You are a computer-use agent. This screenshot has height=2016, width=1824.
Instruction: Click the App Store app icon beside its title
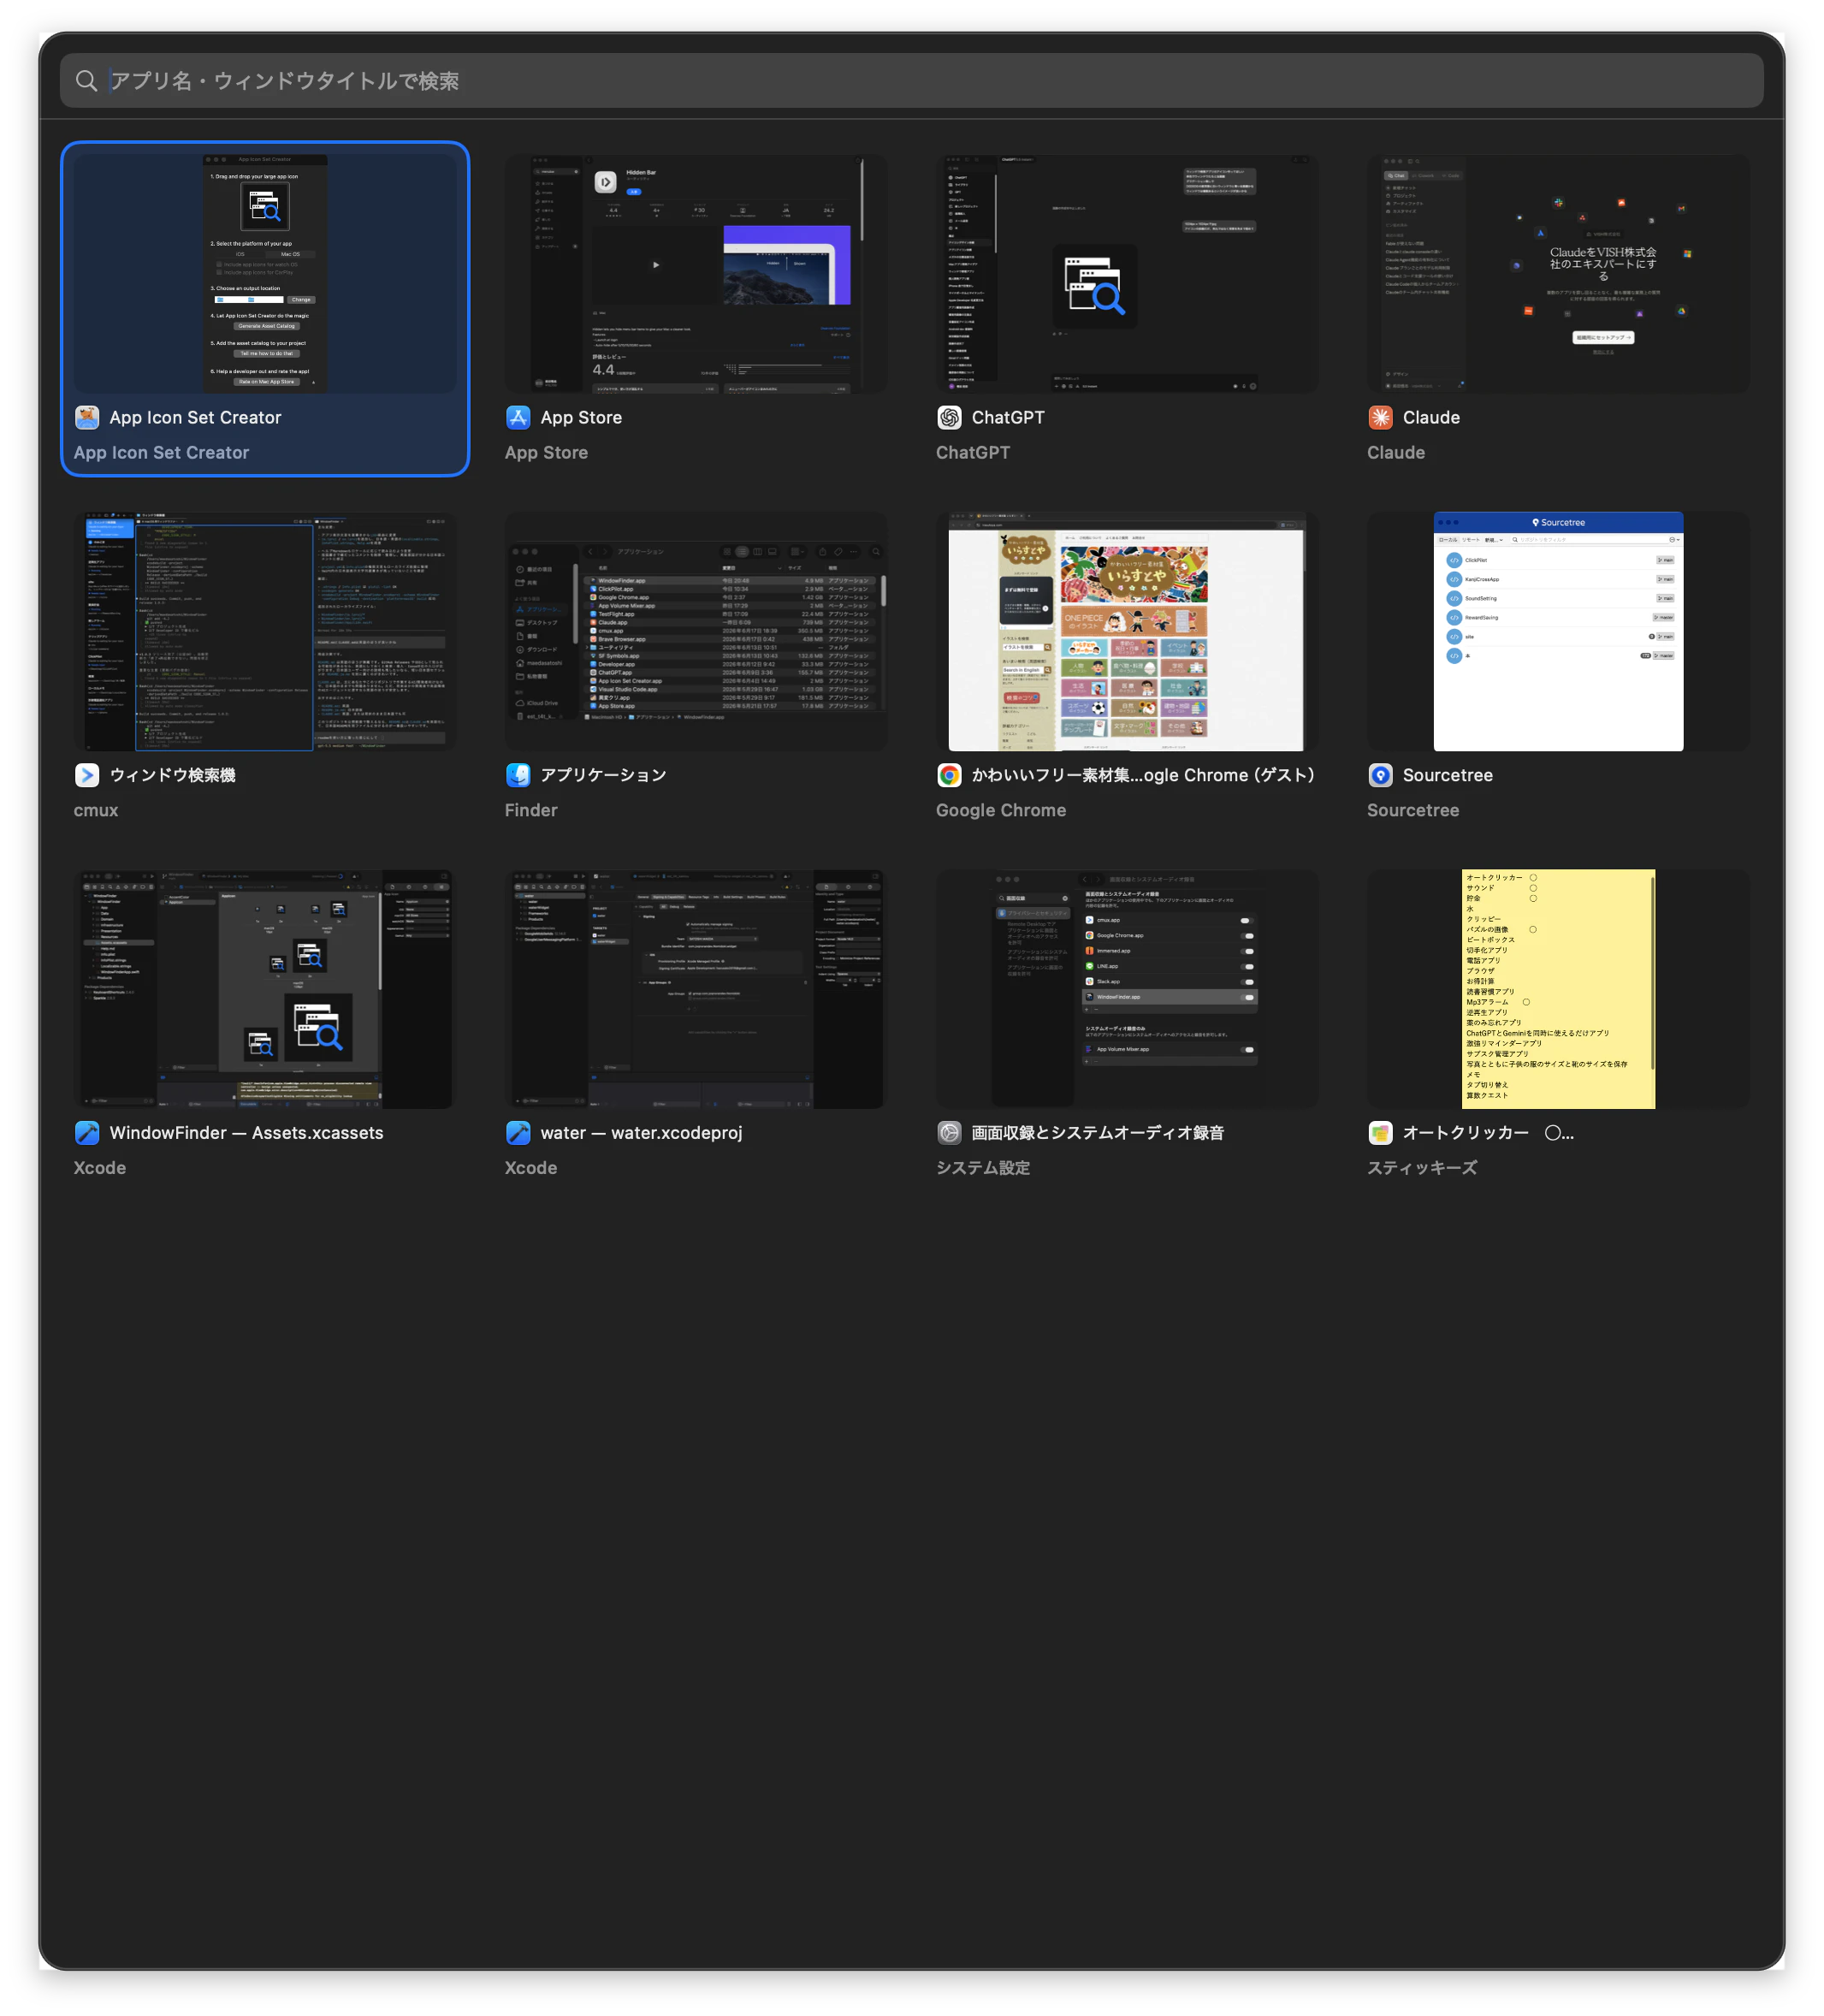point(518,417)
